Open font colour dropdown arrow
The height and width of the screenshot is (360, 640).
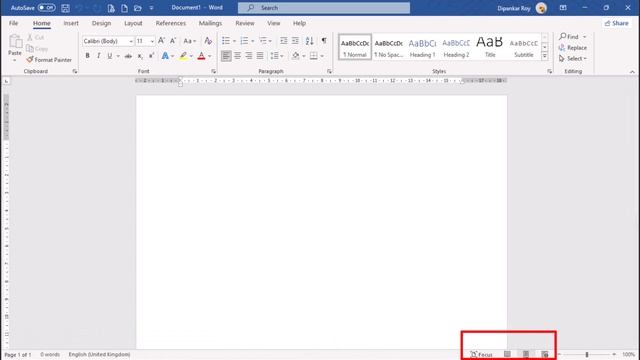tap(210, 56)
